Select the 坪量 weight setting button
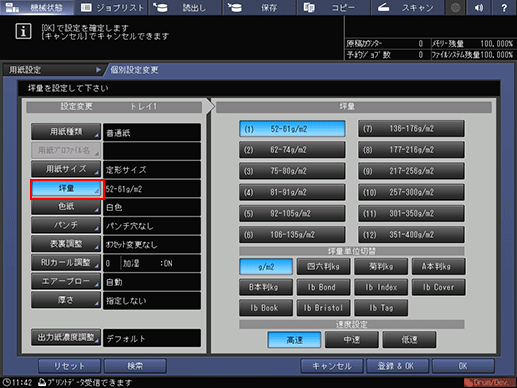Screen dimensions: 517x388 coord(67,189)
